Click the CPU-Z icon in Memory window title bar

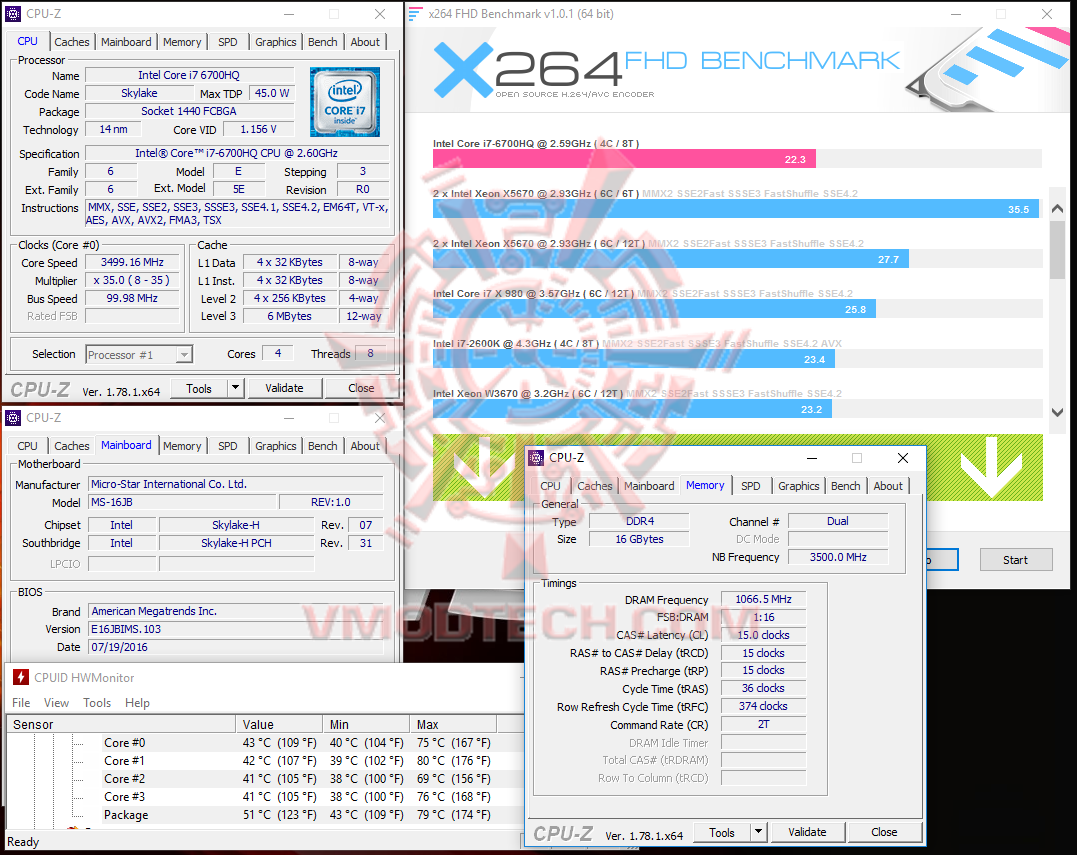[x=536, y=457]
